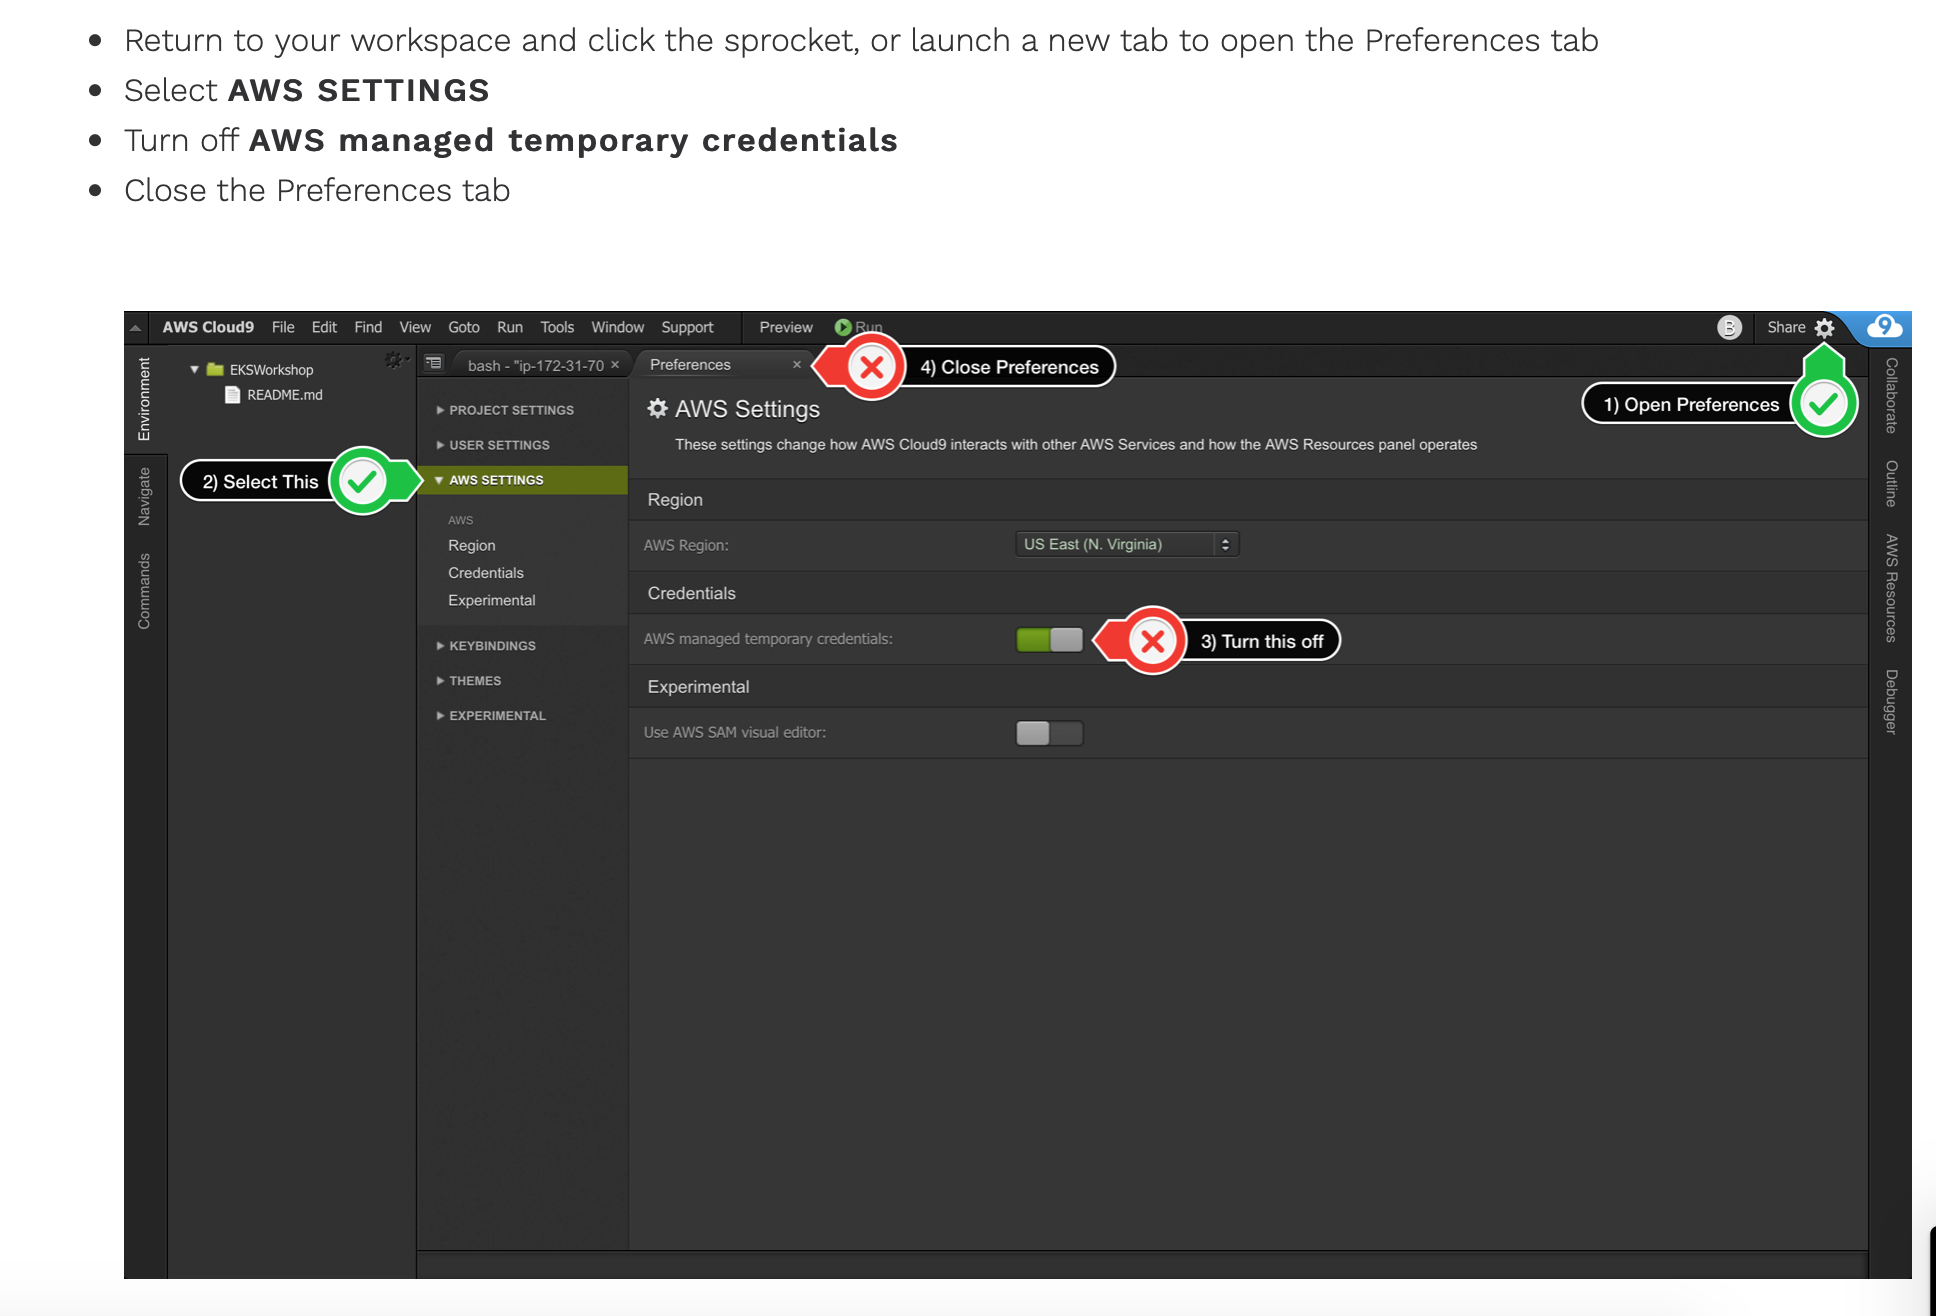Open the AWS Resources side panel
Screen dimensions: 1936x1316
pyautogui.click(x=1891, y=588)
